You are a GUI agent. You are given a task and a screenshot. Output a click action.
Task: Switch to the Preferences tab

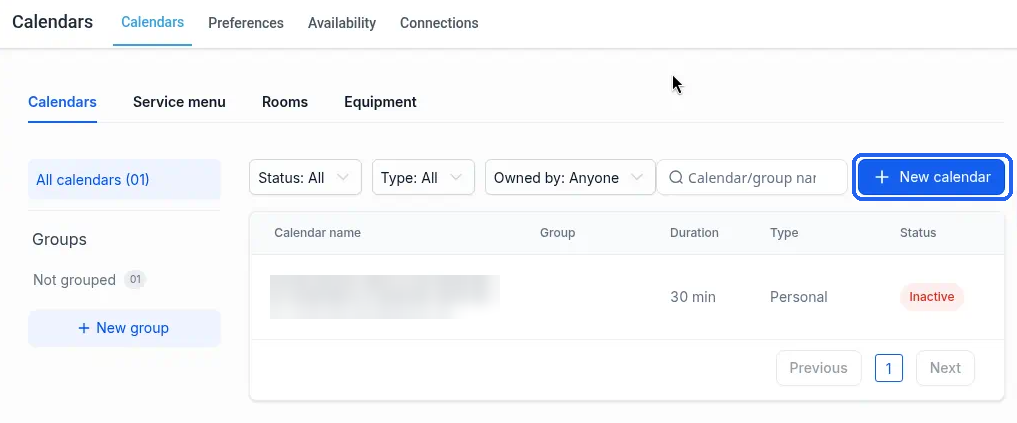click(246, 23)
